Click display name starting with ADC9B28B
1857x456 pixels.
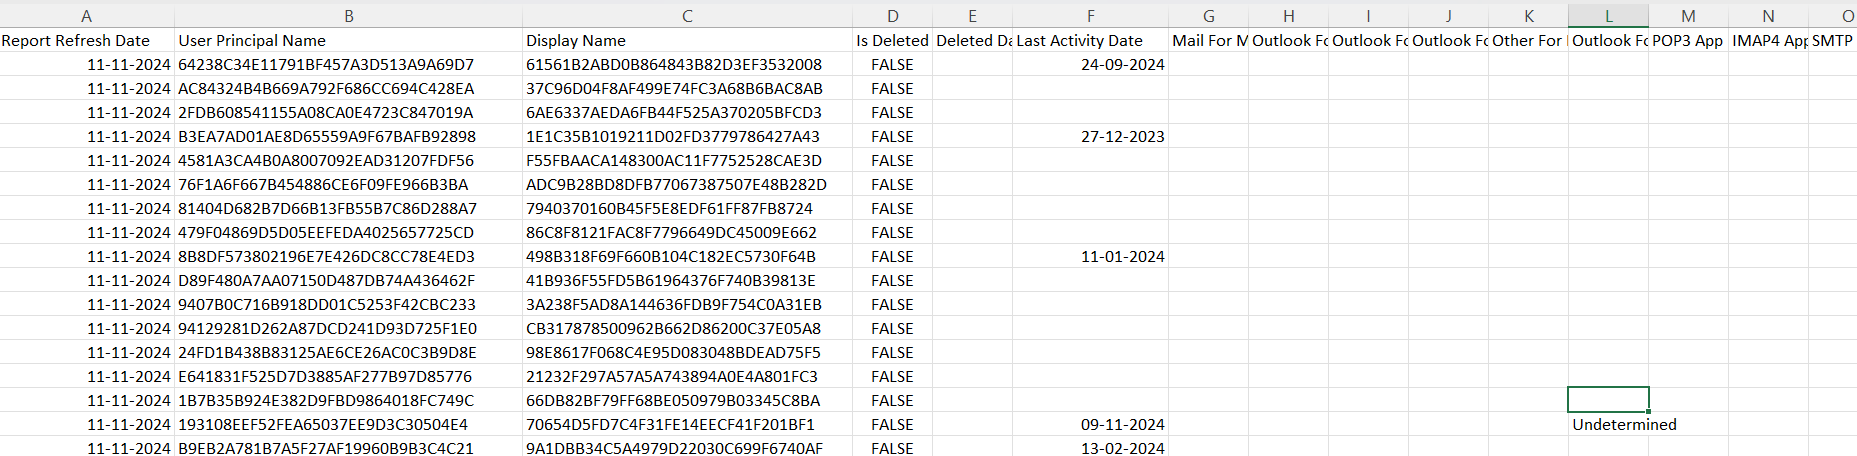(x=676, y=185)
